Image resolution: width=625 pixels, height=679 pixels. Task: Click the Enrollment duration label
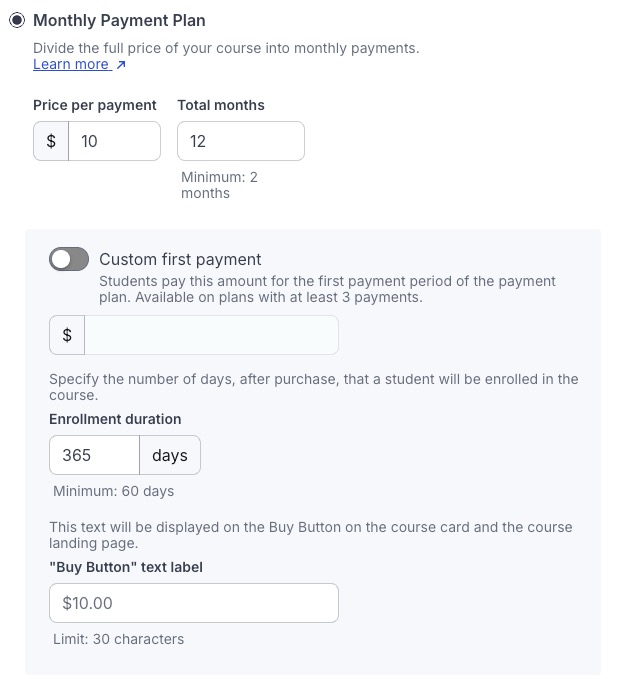[x=115, y=419]
